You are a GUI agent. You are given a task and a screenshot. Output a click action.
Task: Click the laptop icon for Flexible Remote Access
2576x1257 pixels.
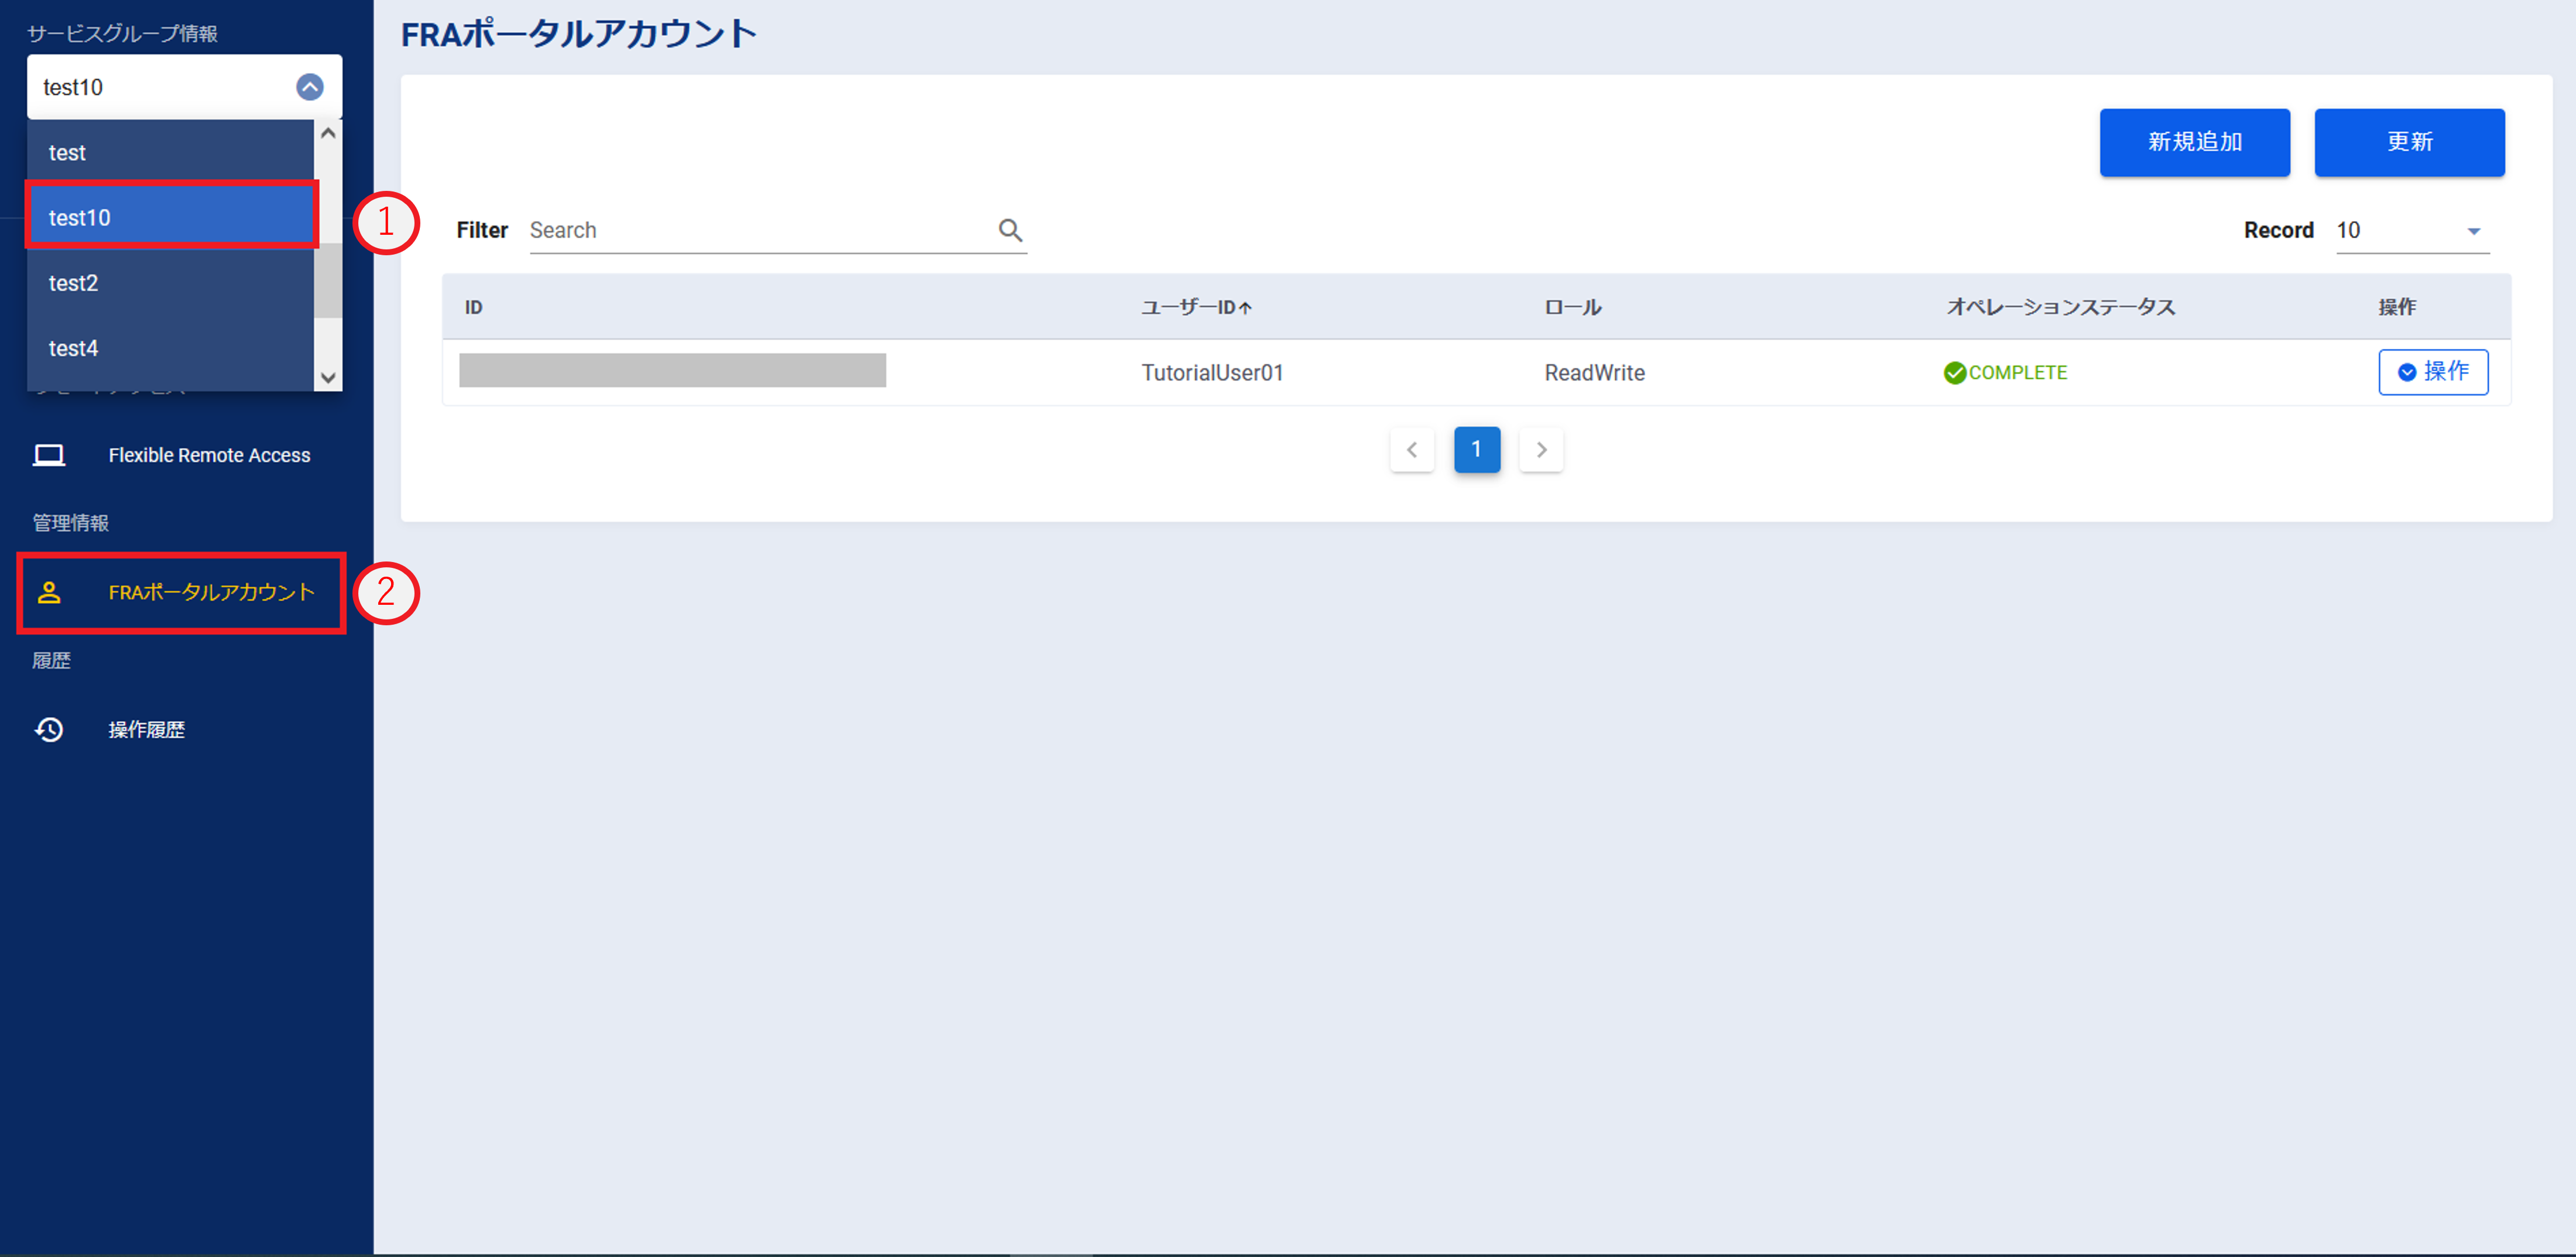(49, 456)
